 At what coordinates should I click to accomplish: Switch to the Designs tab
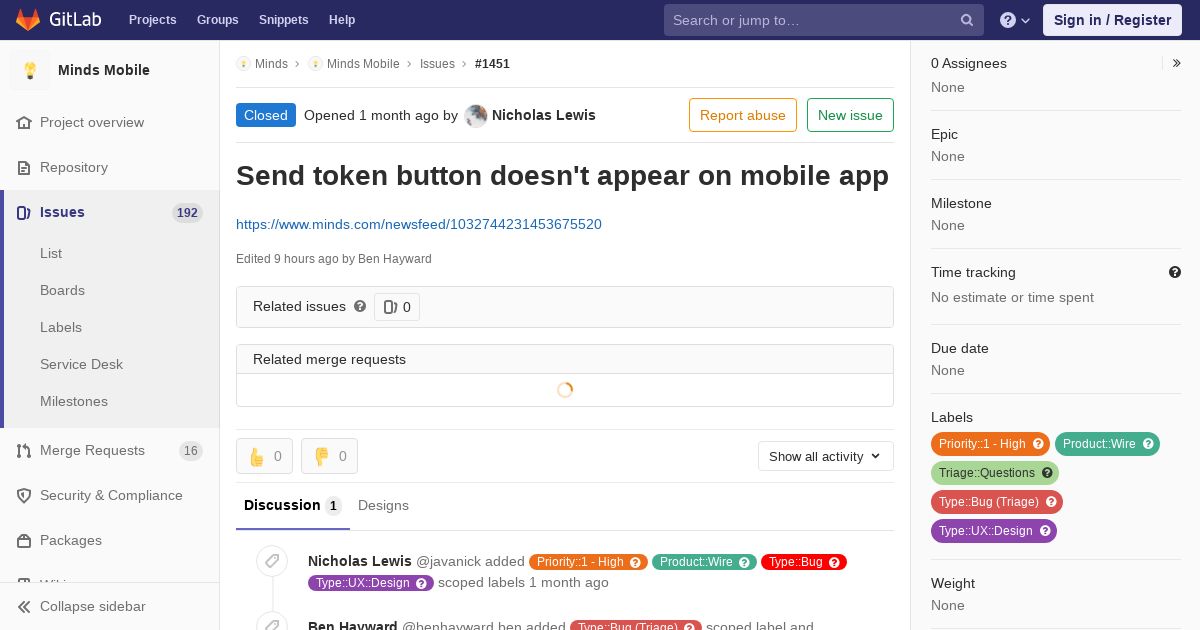[383, 505]
